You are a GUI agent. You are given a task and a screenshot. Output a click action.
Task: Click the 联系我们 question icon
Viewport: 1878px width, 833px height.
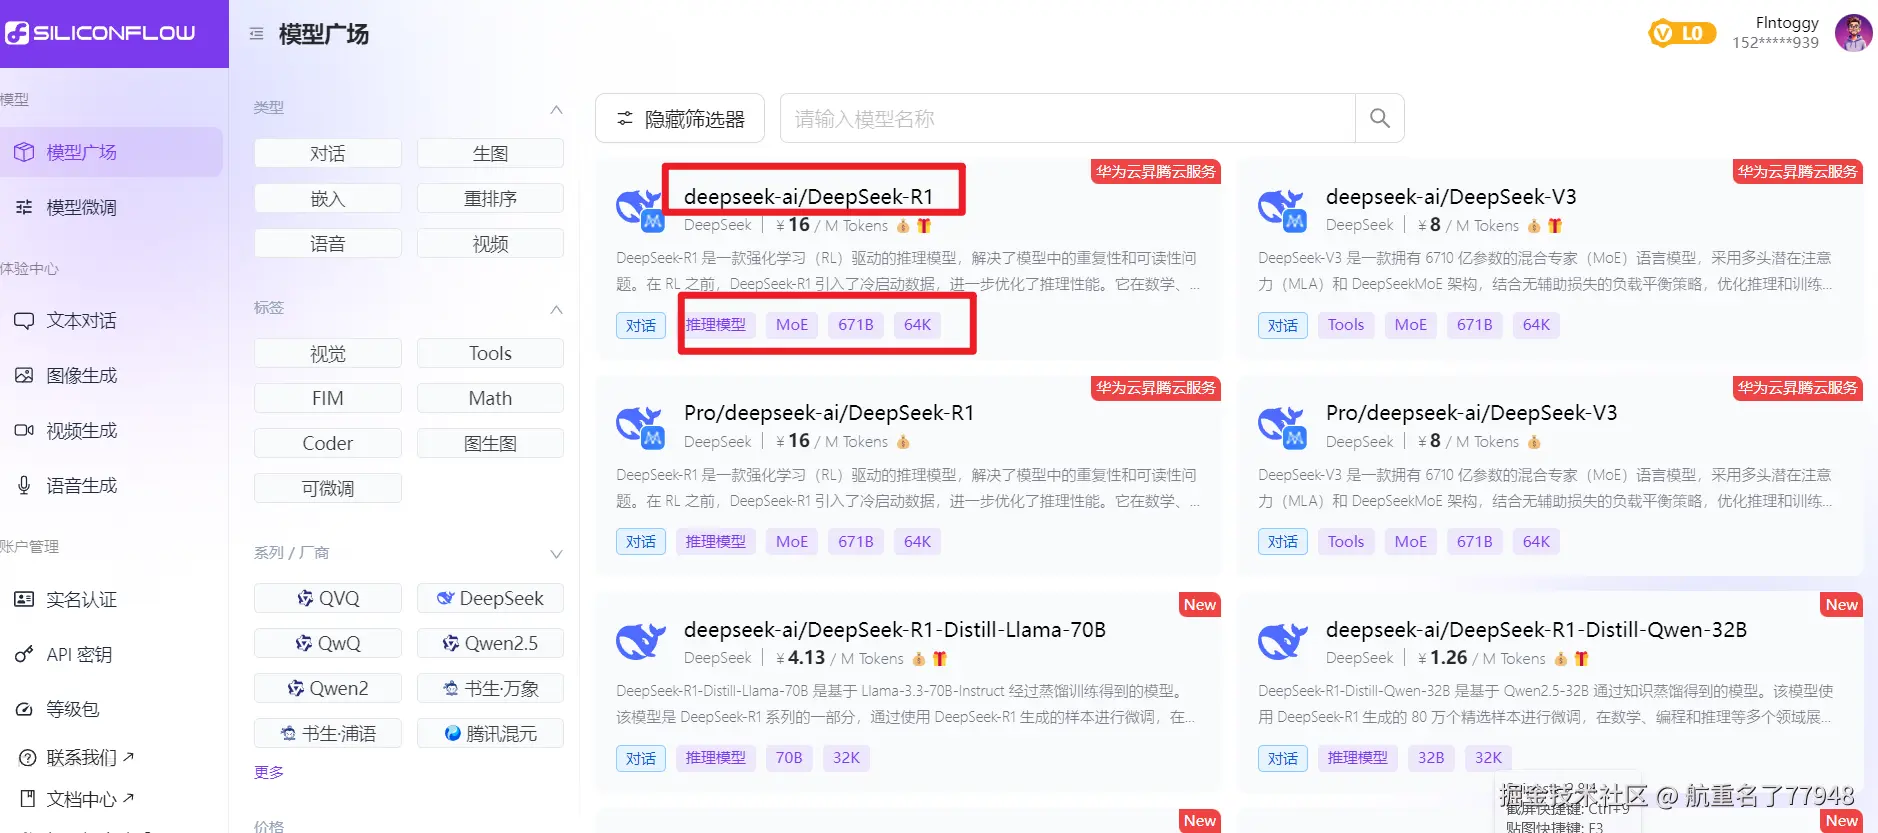[x=28, y=758]
